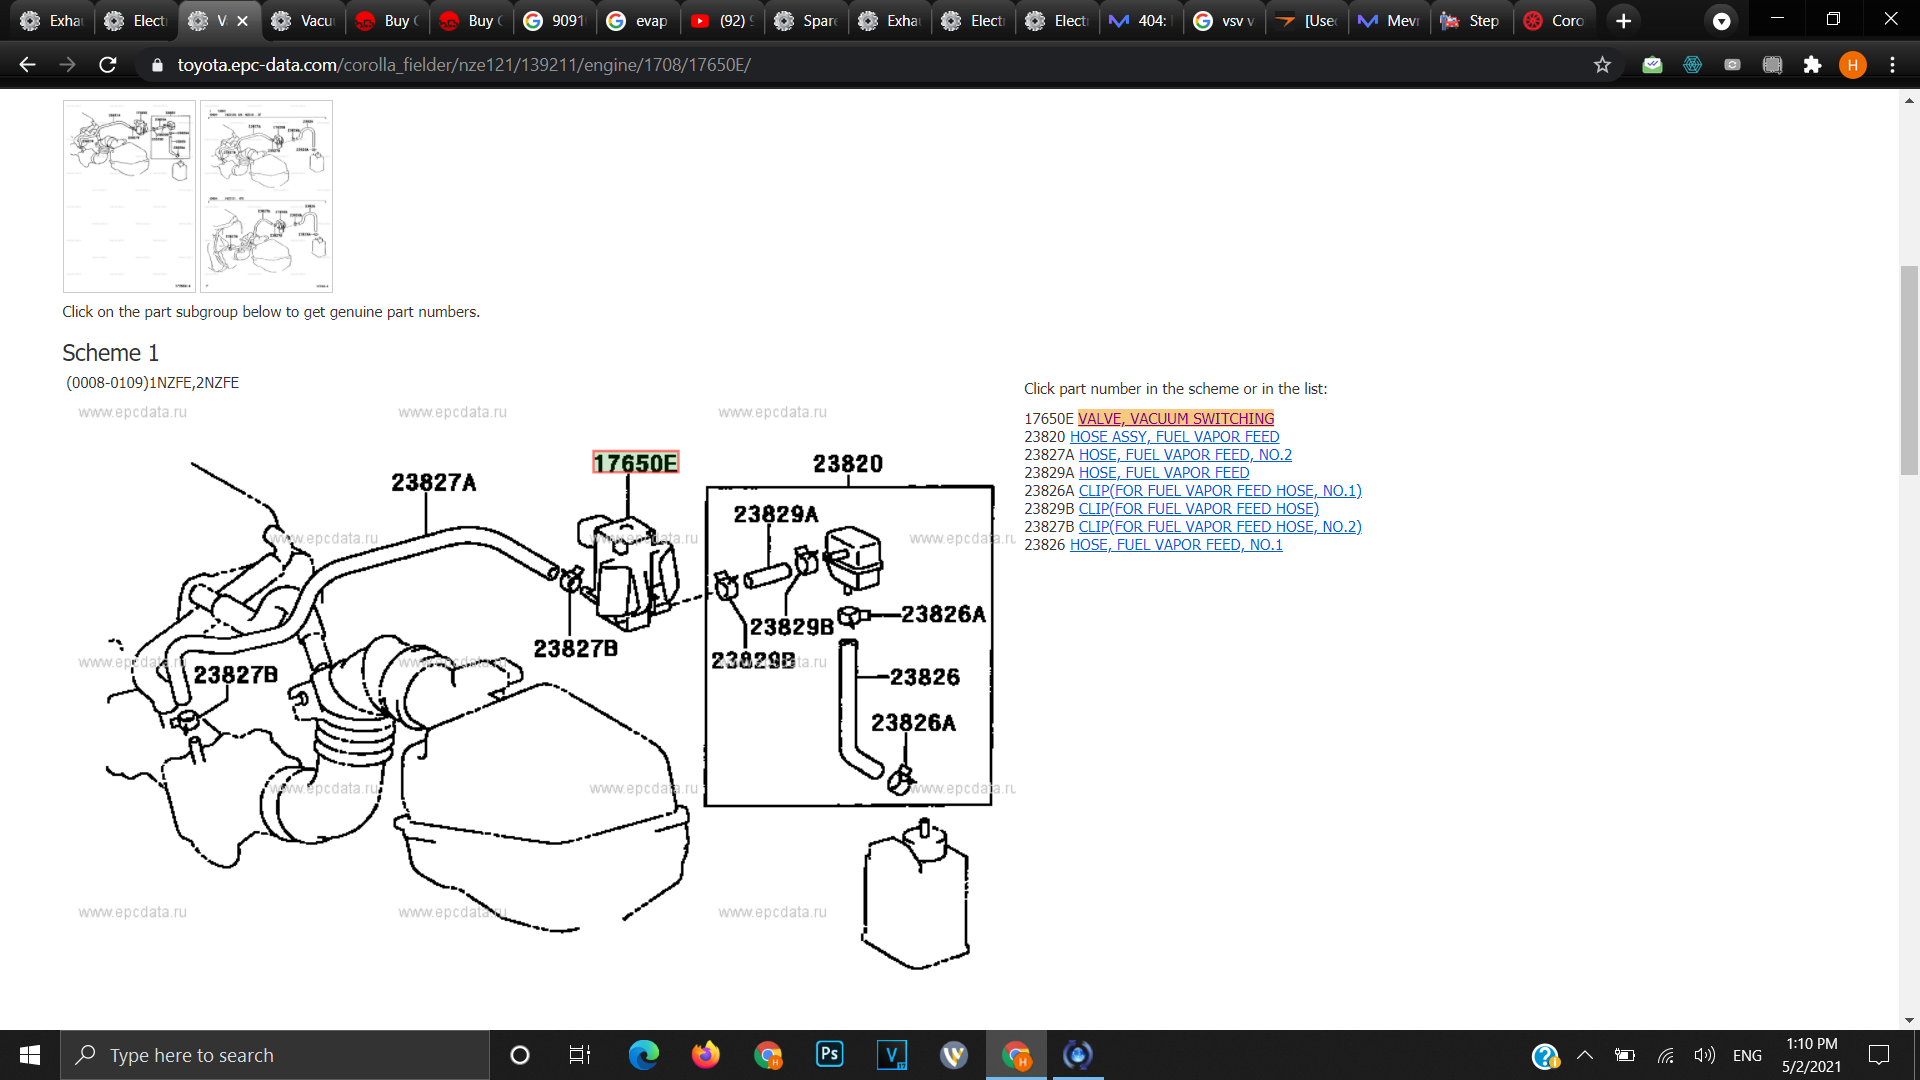The width and height of the screenshot is (1920, 1080).
Task: Click the address bar URL
Action: tap(464, 65)
